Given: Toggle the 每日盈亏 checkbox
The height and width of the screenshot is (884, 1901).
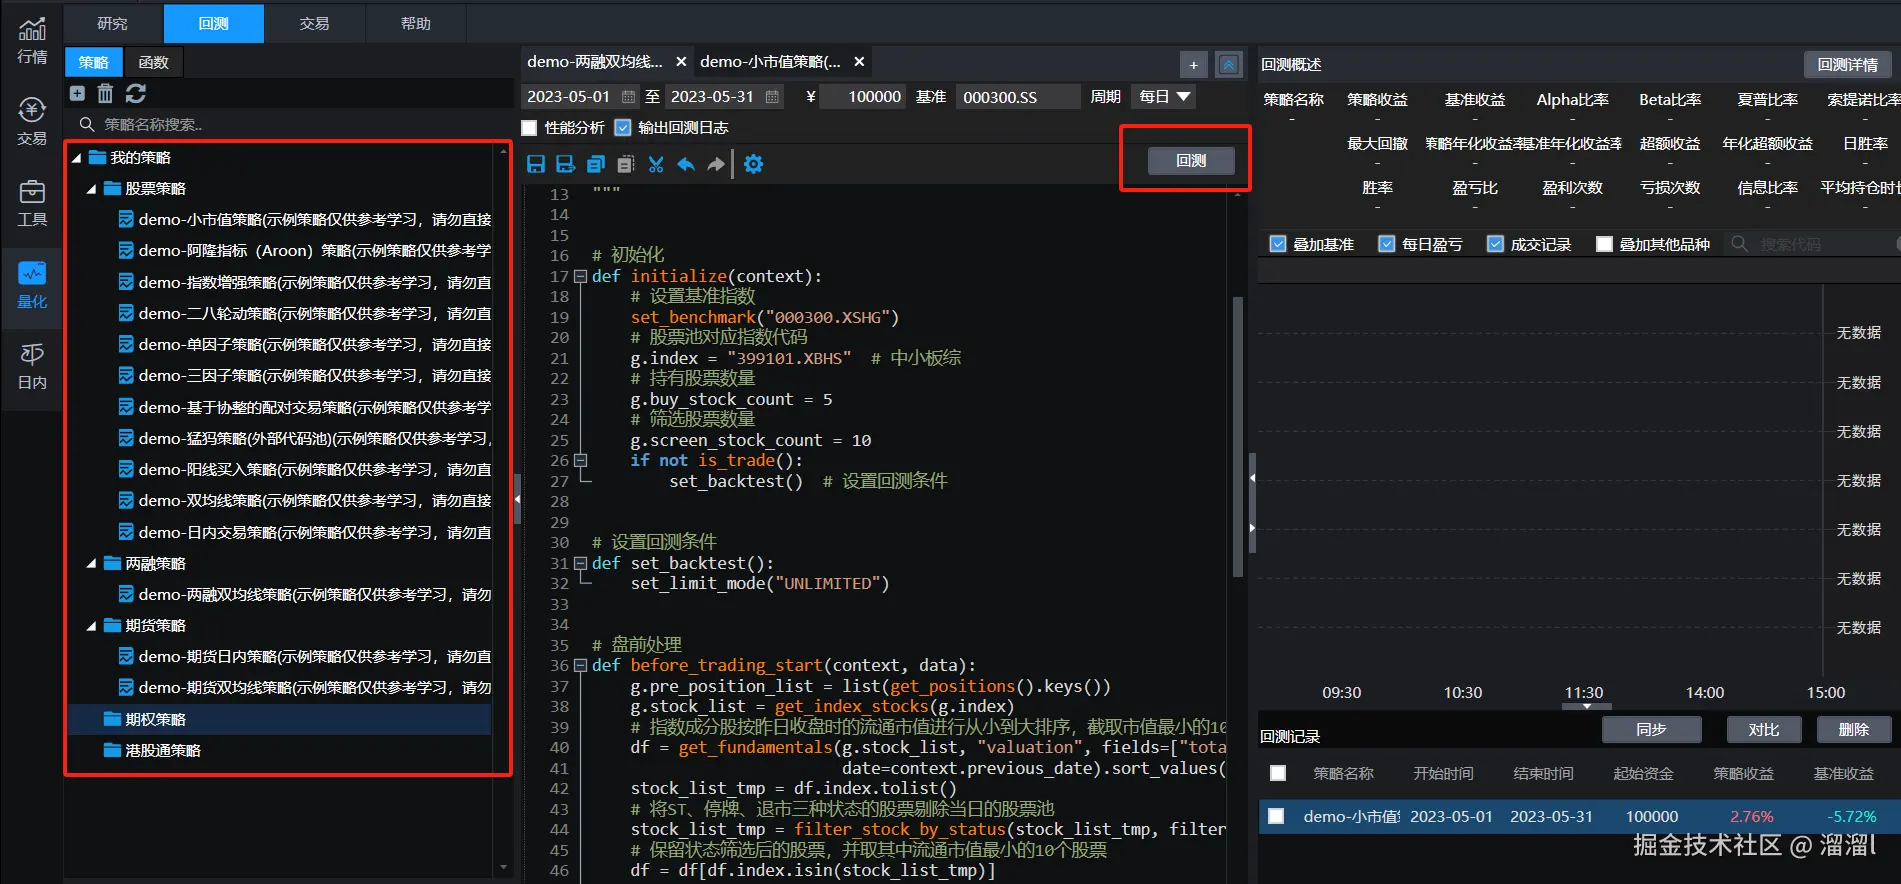Looking at the screenshot, I should [x=1386, y=244].
